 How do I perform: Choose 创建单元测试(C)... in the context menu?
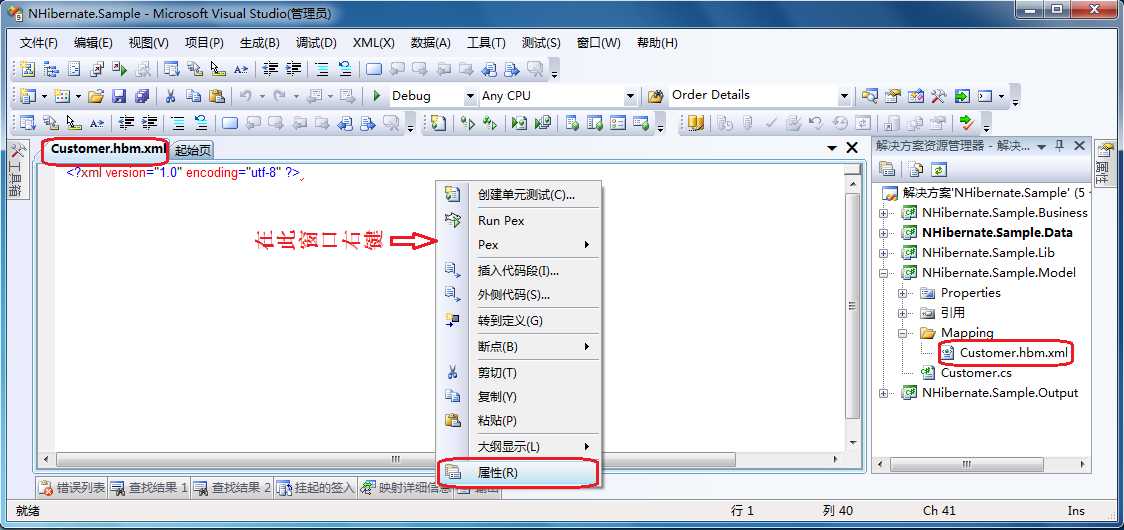[519, 195]
